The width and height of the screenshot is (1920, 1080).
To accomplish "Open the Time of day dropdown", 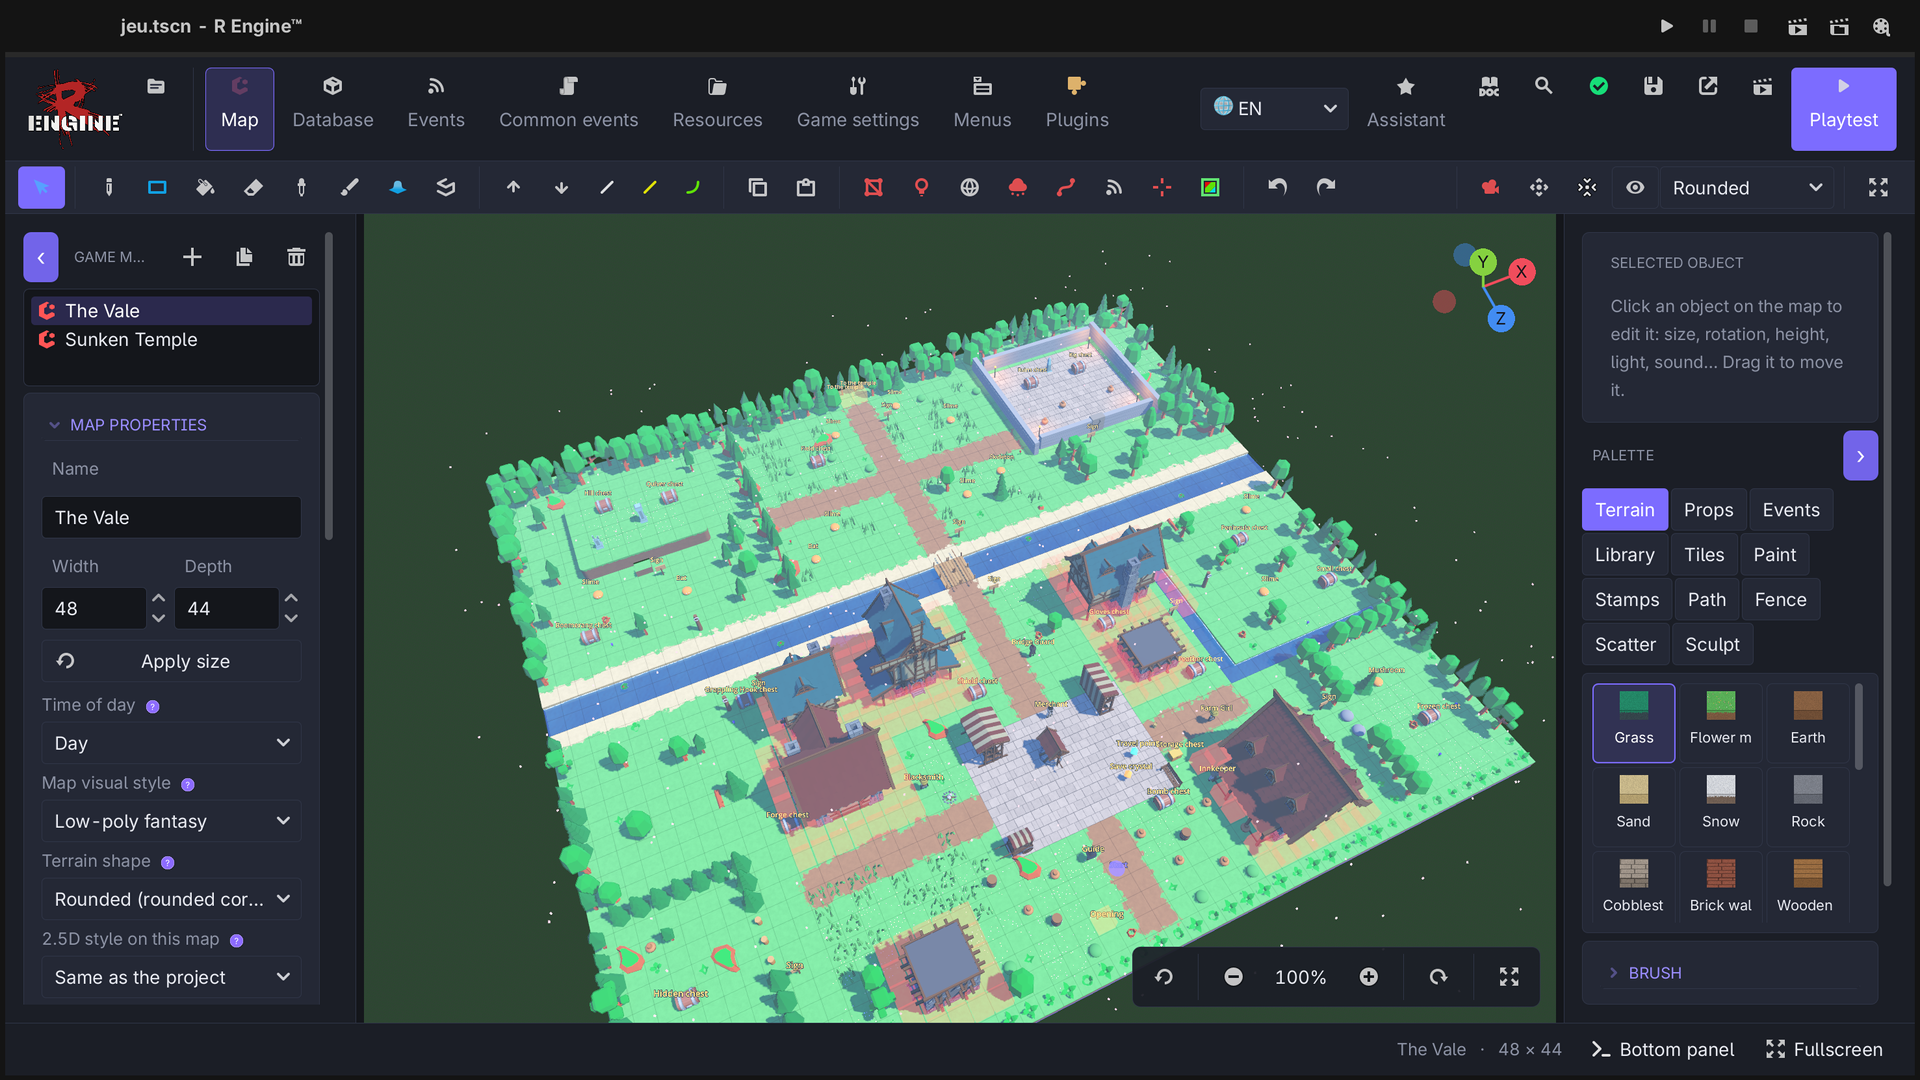I will pos(171,743).
